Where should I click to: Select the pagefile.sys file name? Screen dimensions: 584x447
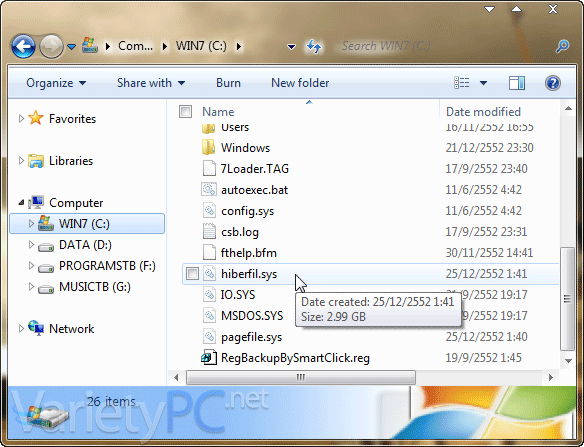(251, 337)
